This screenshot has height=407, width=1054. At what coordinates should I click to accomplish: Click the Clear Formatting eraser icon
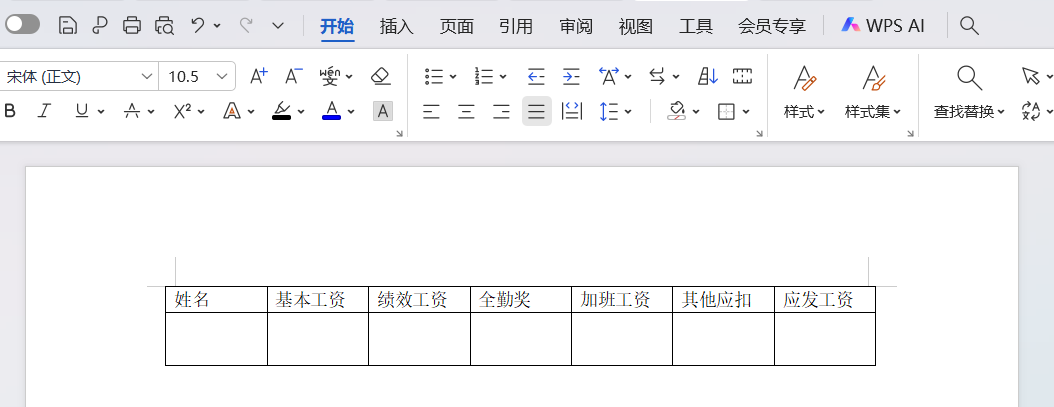click(381, 76)
